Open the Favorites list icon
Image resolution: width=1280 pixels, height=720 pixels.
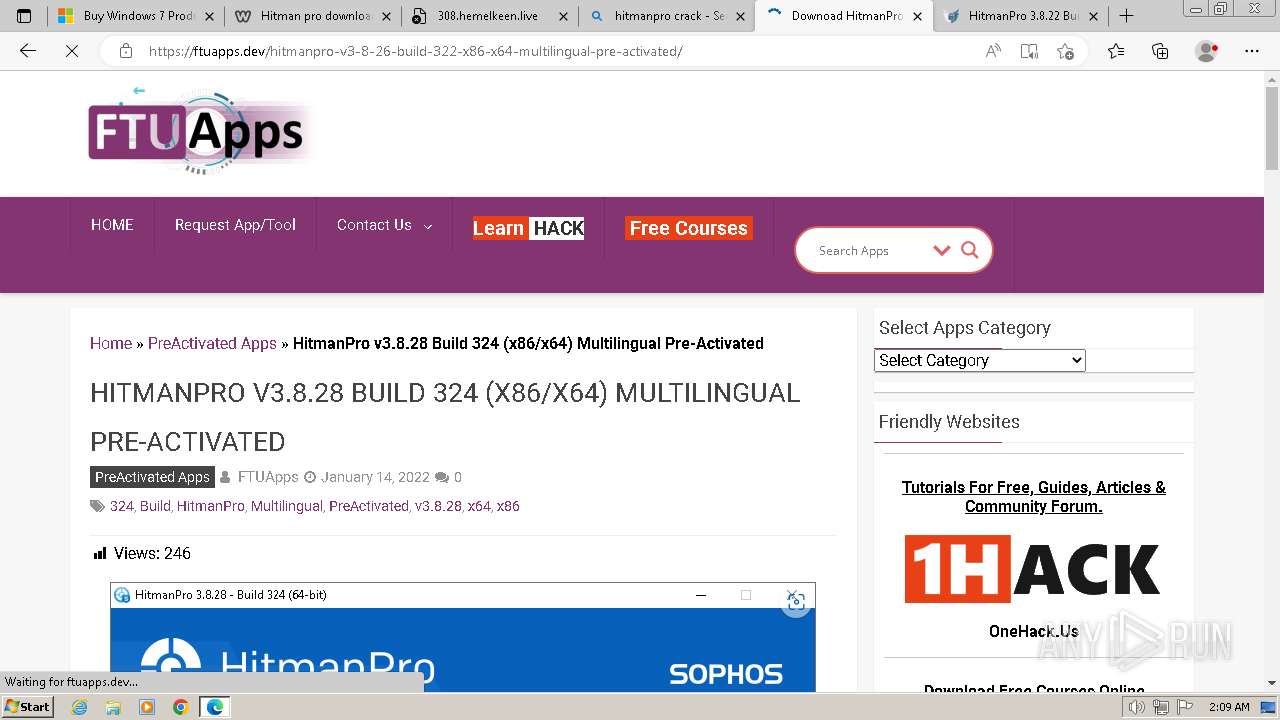(x=1116, y=51)
